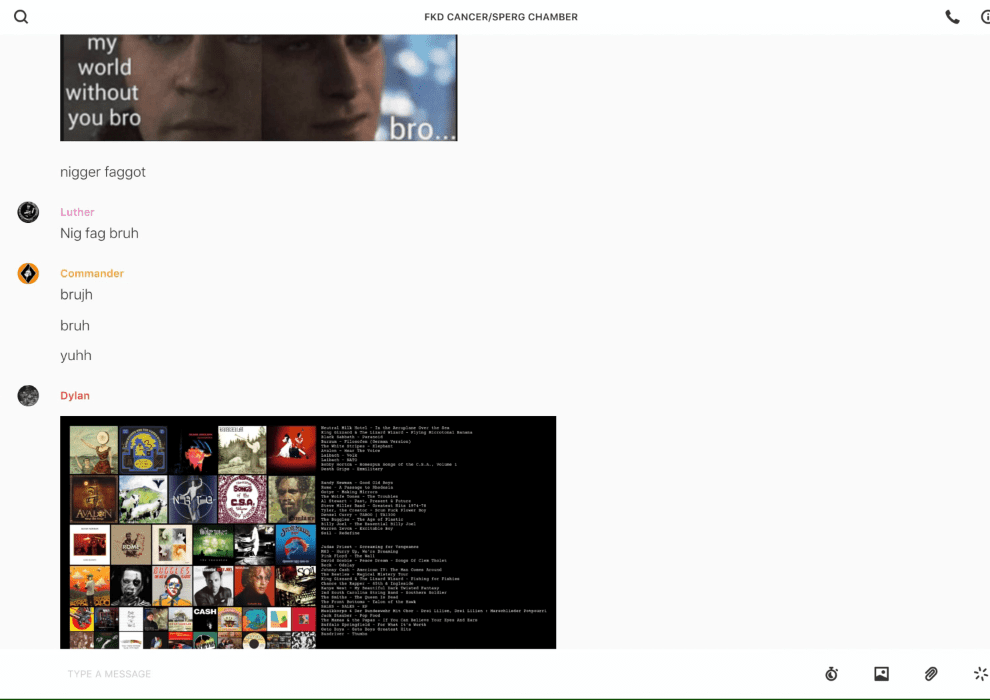Open the GIF image at the top
Screen dimensions: 990x700
click(258, 88)
